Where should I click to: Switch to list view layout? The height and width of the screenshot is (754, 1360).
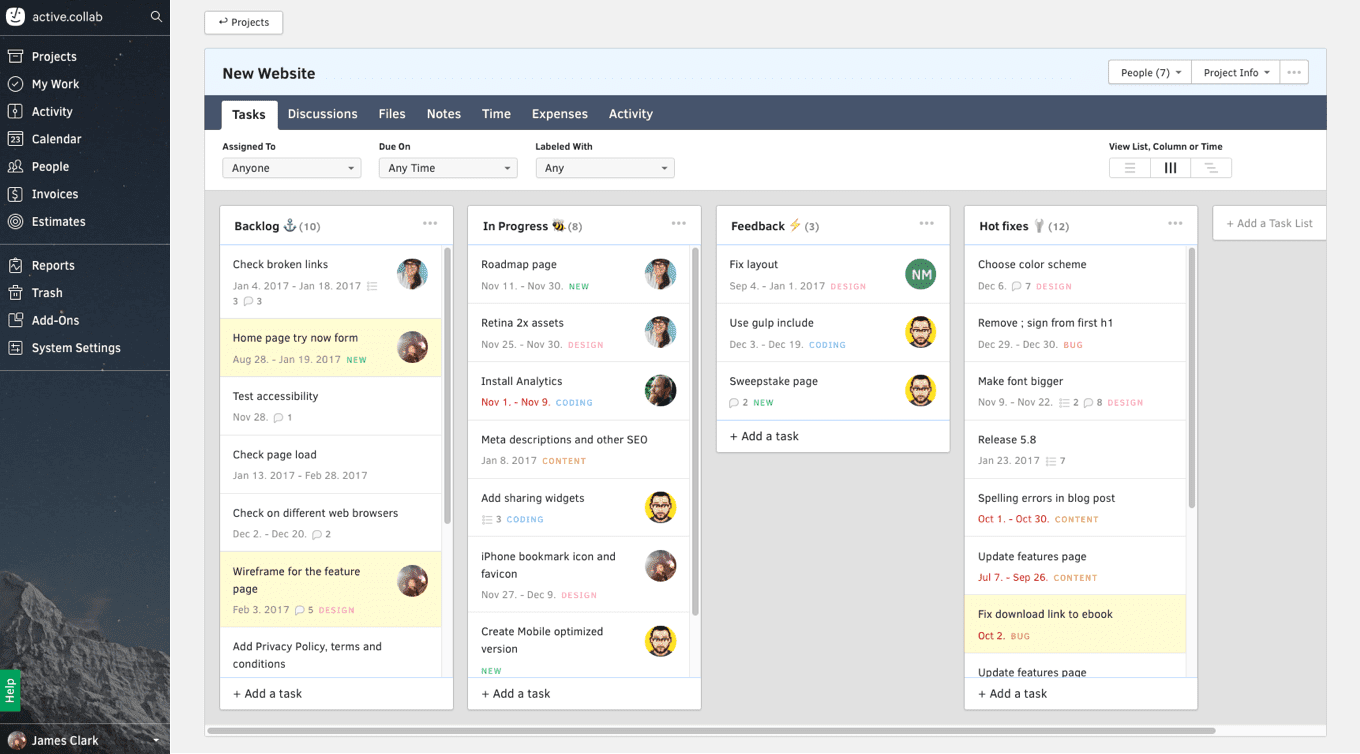click(x=1129, y=168)
